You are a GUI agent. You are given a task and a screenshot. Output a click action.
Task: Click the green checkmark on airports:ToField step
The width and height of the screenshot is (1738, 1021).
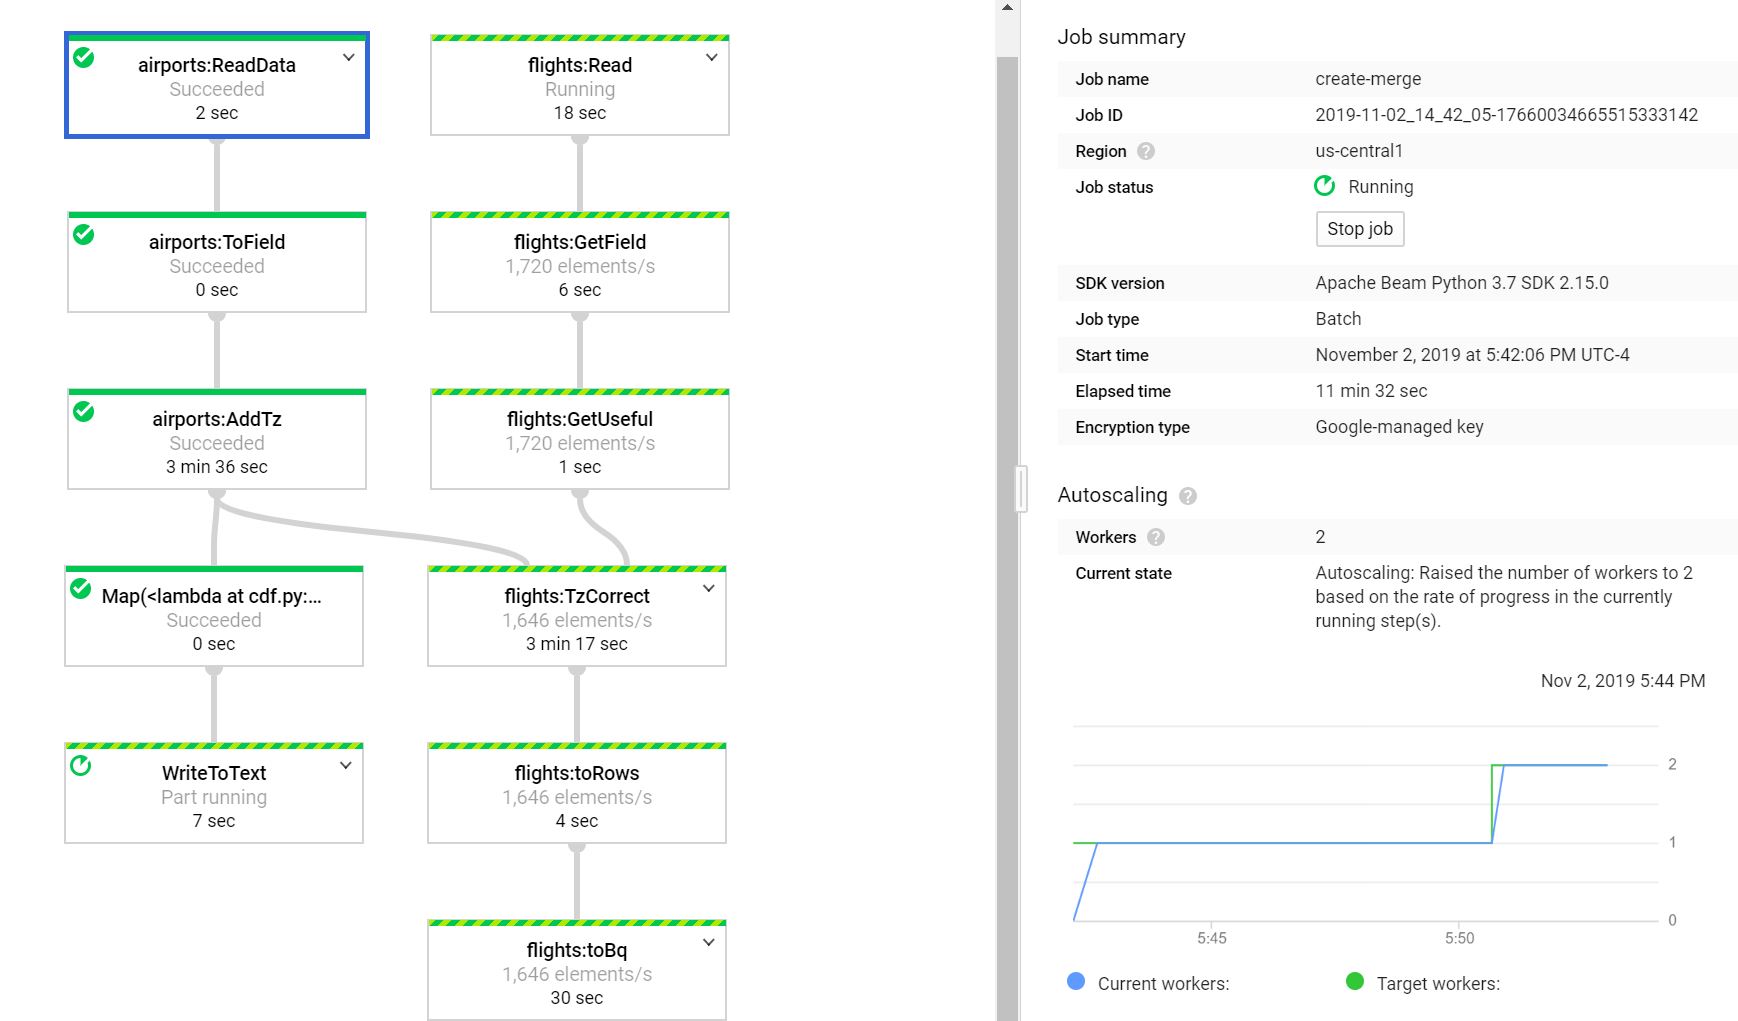[x=84, y=235]
